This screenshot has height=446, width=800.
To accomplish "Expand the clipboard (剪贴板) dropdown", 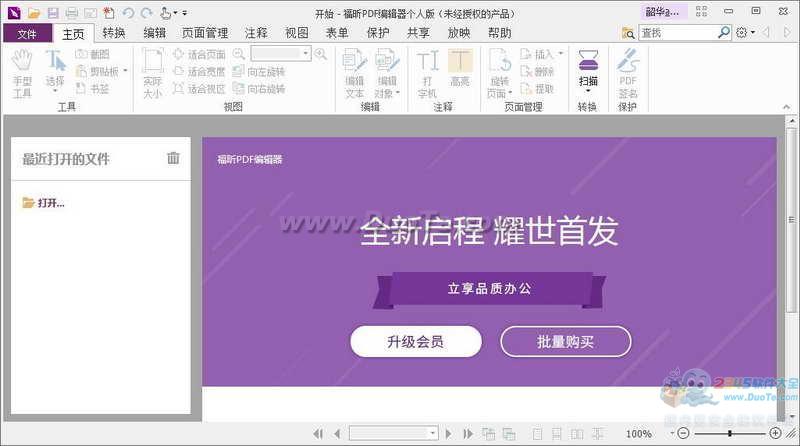I will click(126, 71).
